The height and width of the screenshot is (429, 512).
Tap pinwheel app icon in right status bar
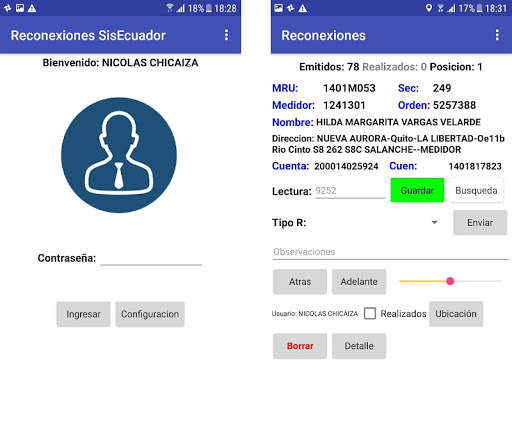(291, 8)
